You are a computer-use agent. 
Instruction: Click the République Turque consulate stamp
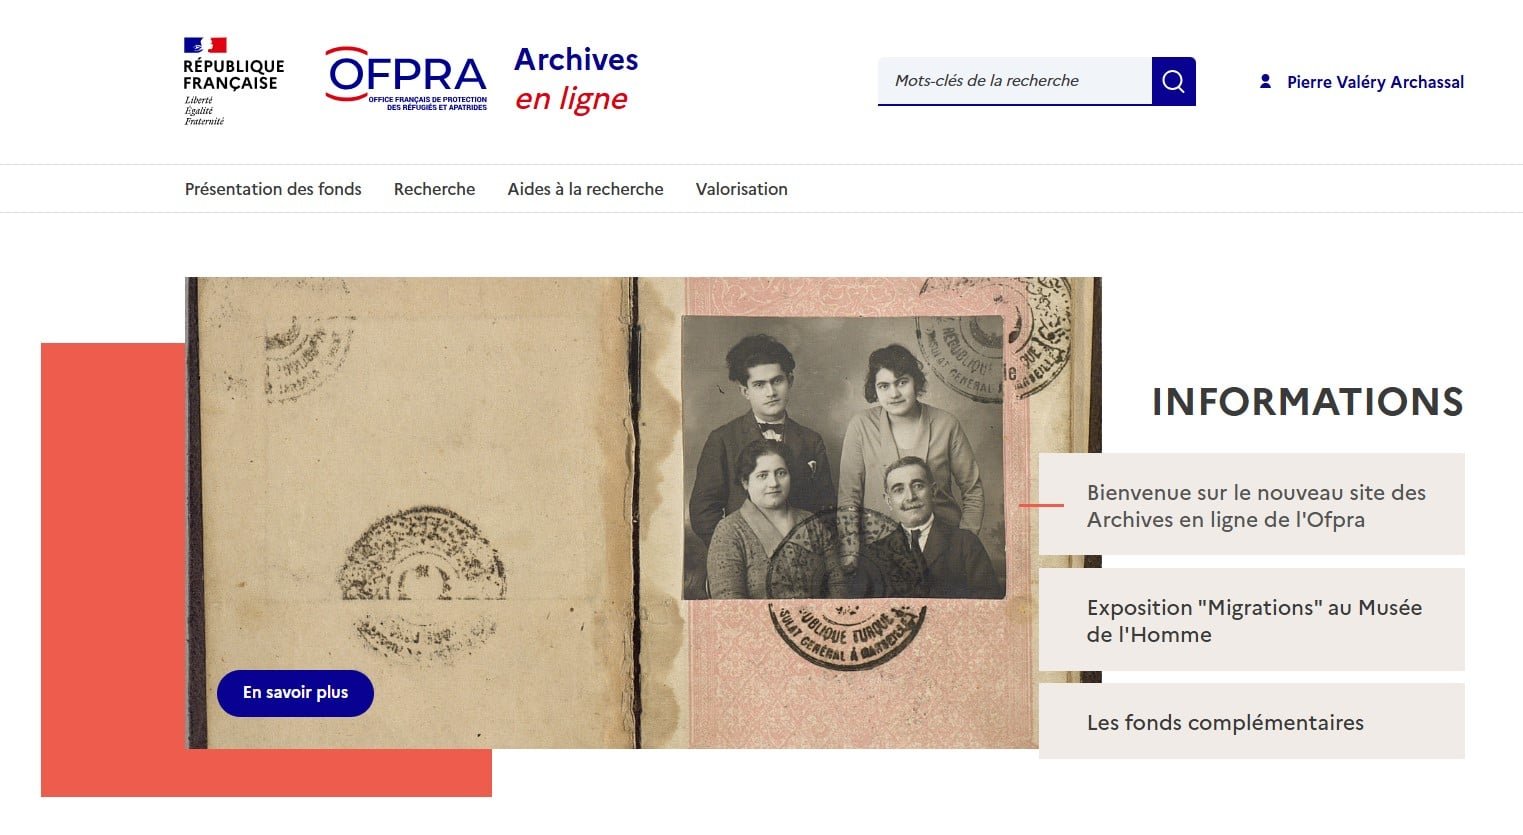847,633
